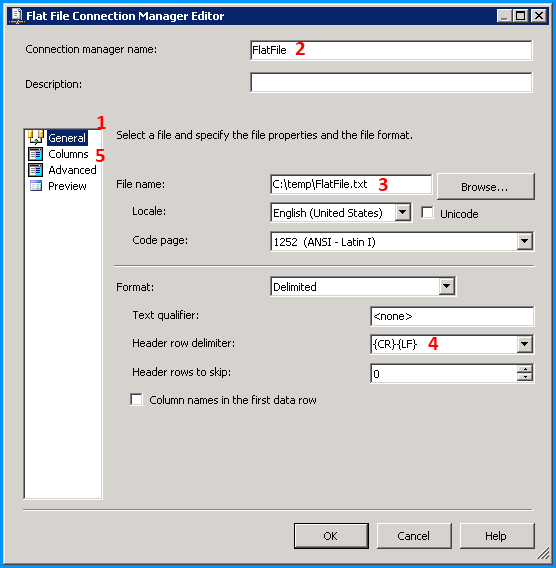Switch to the Preview page
The image size is (556, 568).
click(x=67, y=186)
